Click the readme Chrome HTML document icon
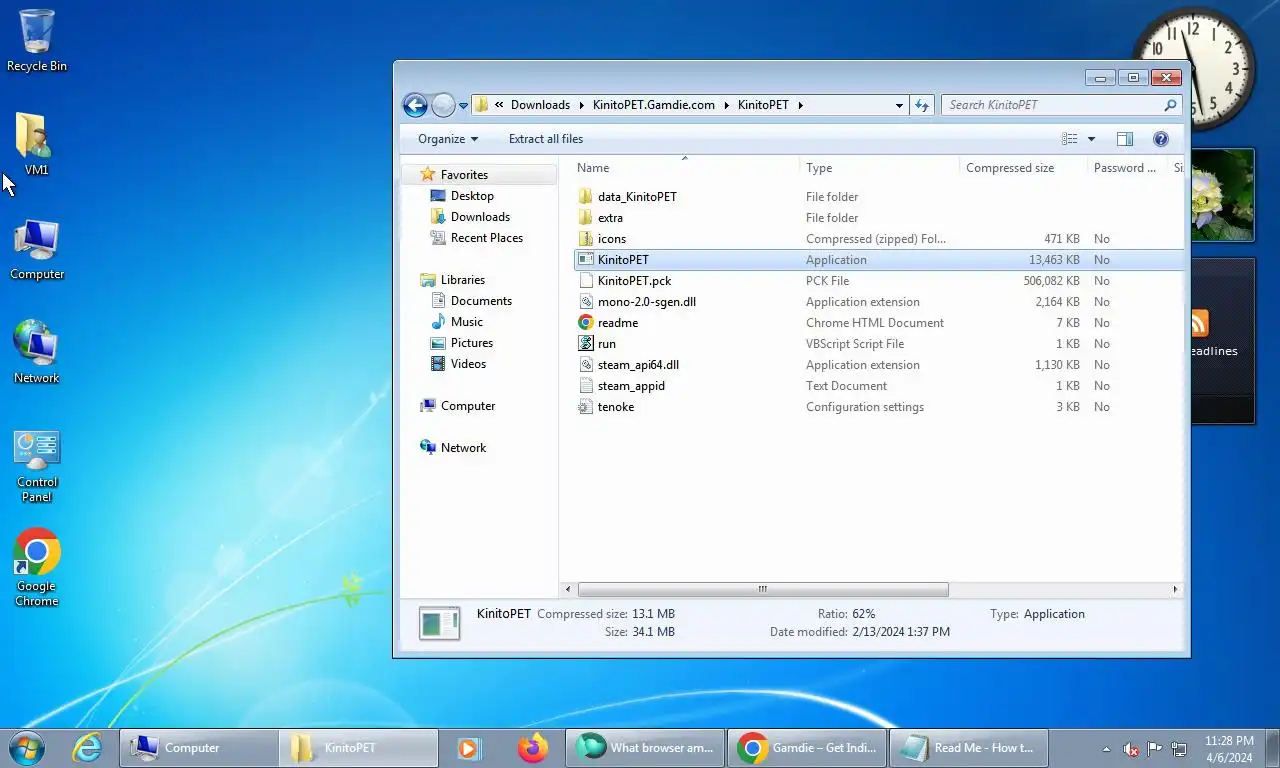This screenshot has width=1280, height=768. click(x=586, y=323)
